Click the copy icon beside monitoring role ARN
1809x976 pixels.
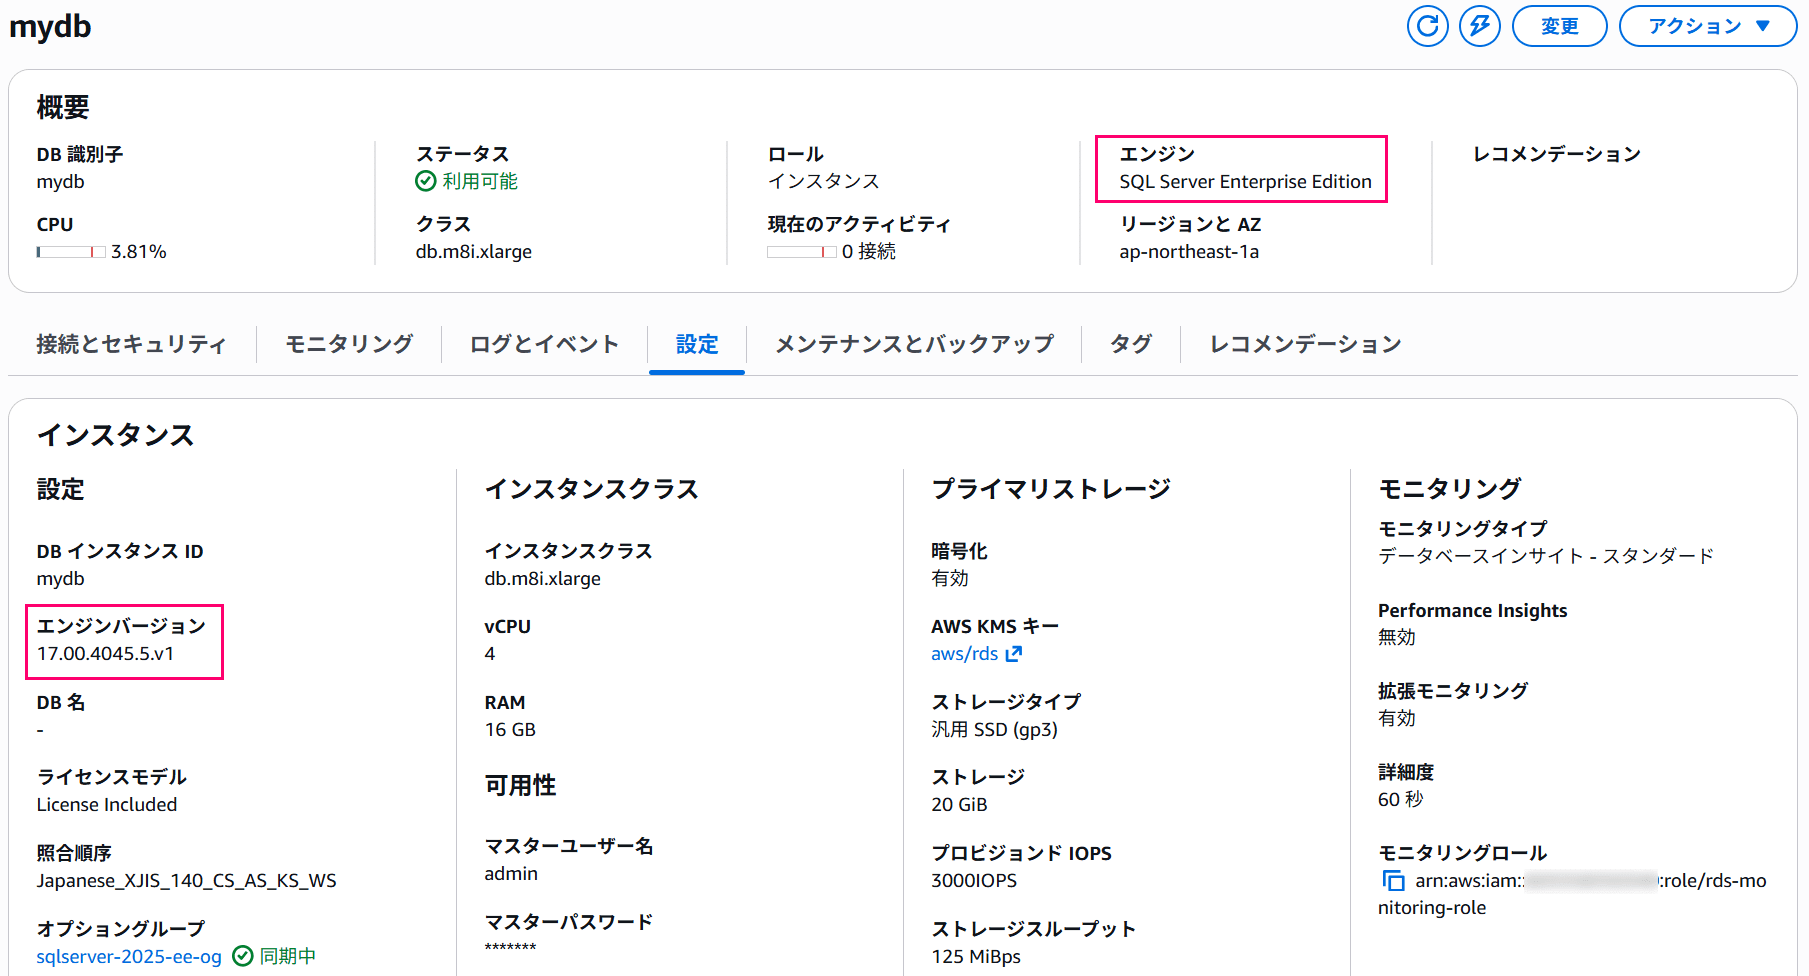[1393, 880]
